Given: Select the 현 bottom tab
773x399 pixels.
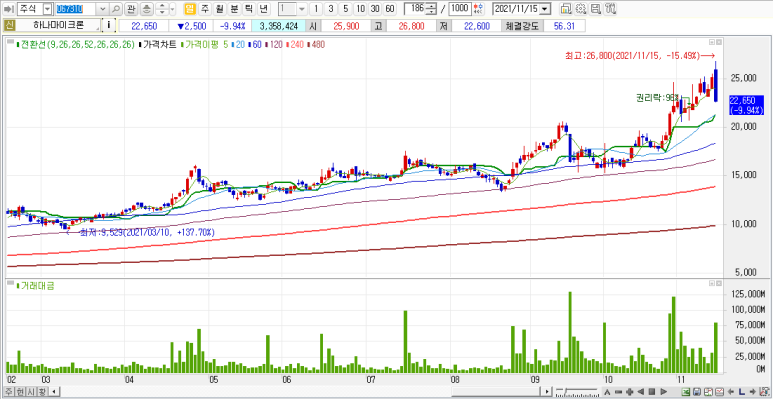Looking at the screenshot, I should pyautogui.click(x=20, y=392).
